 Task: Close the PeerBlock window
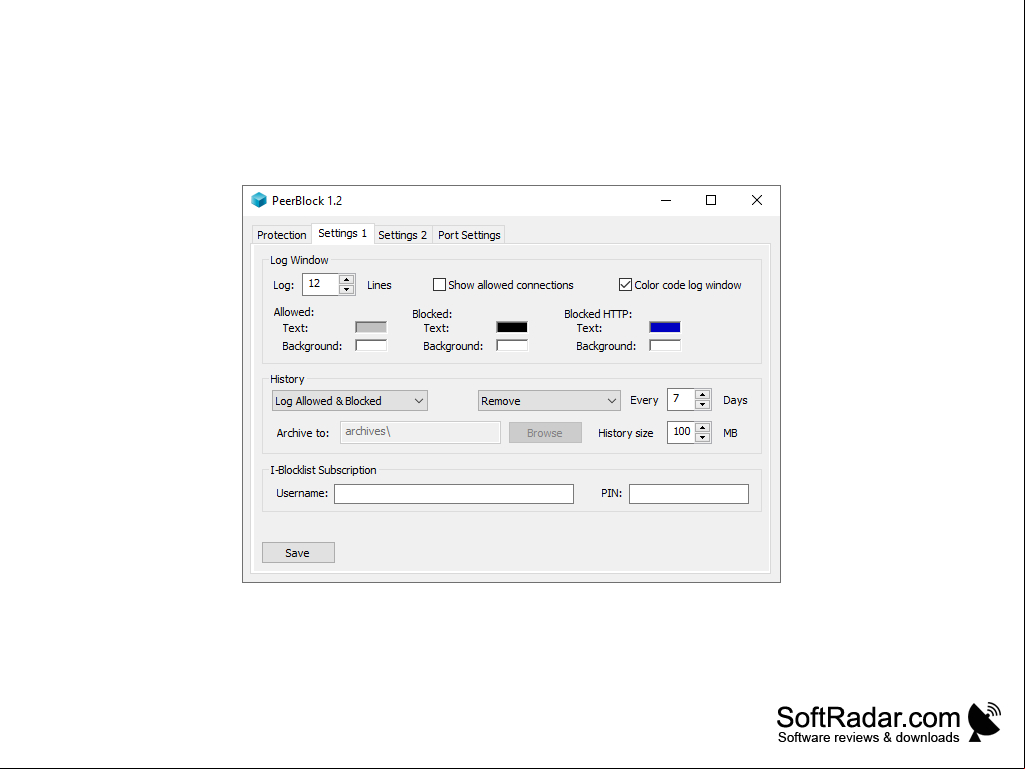point(756,201)
